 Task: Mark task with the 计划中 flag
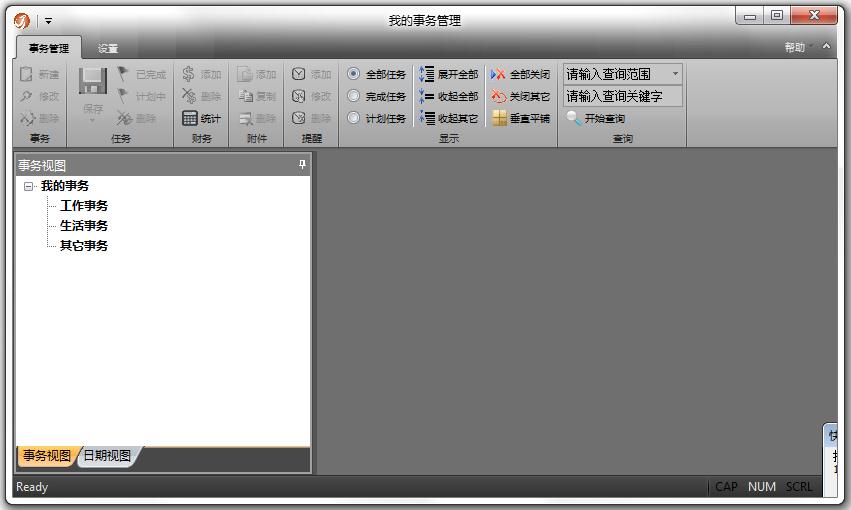click(123, 96)
